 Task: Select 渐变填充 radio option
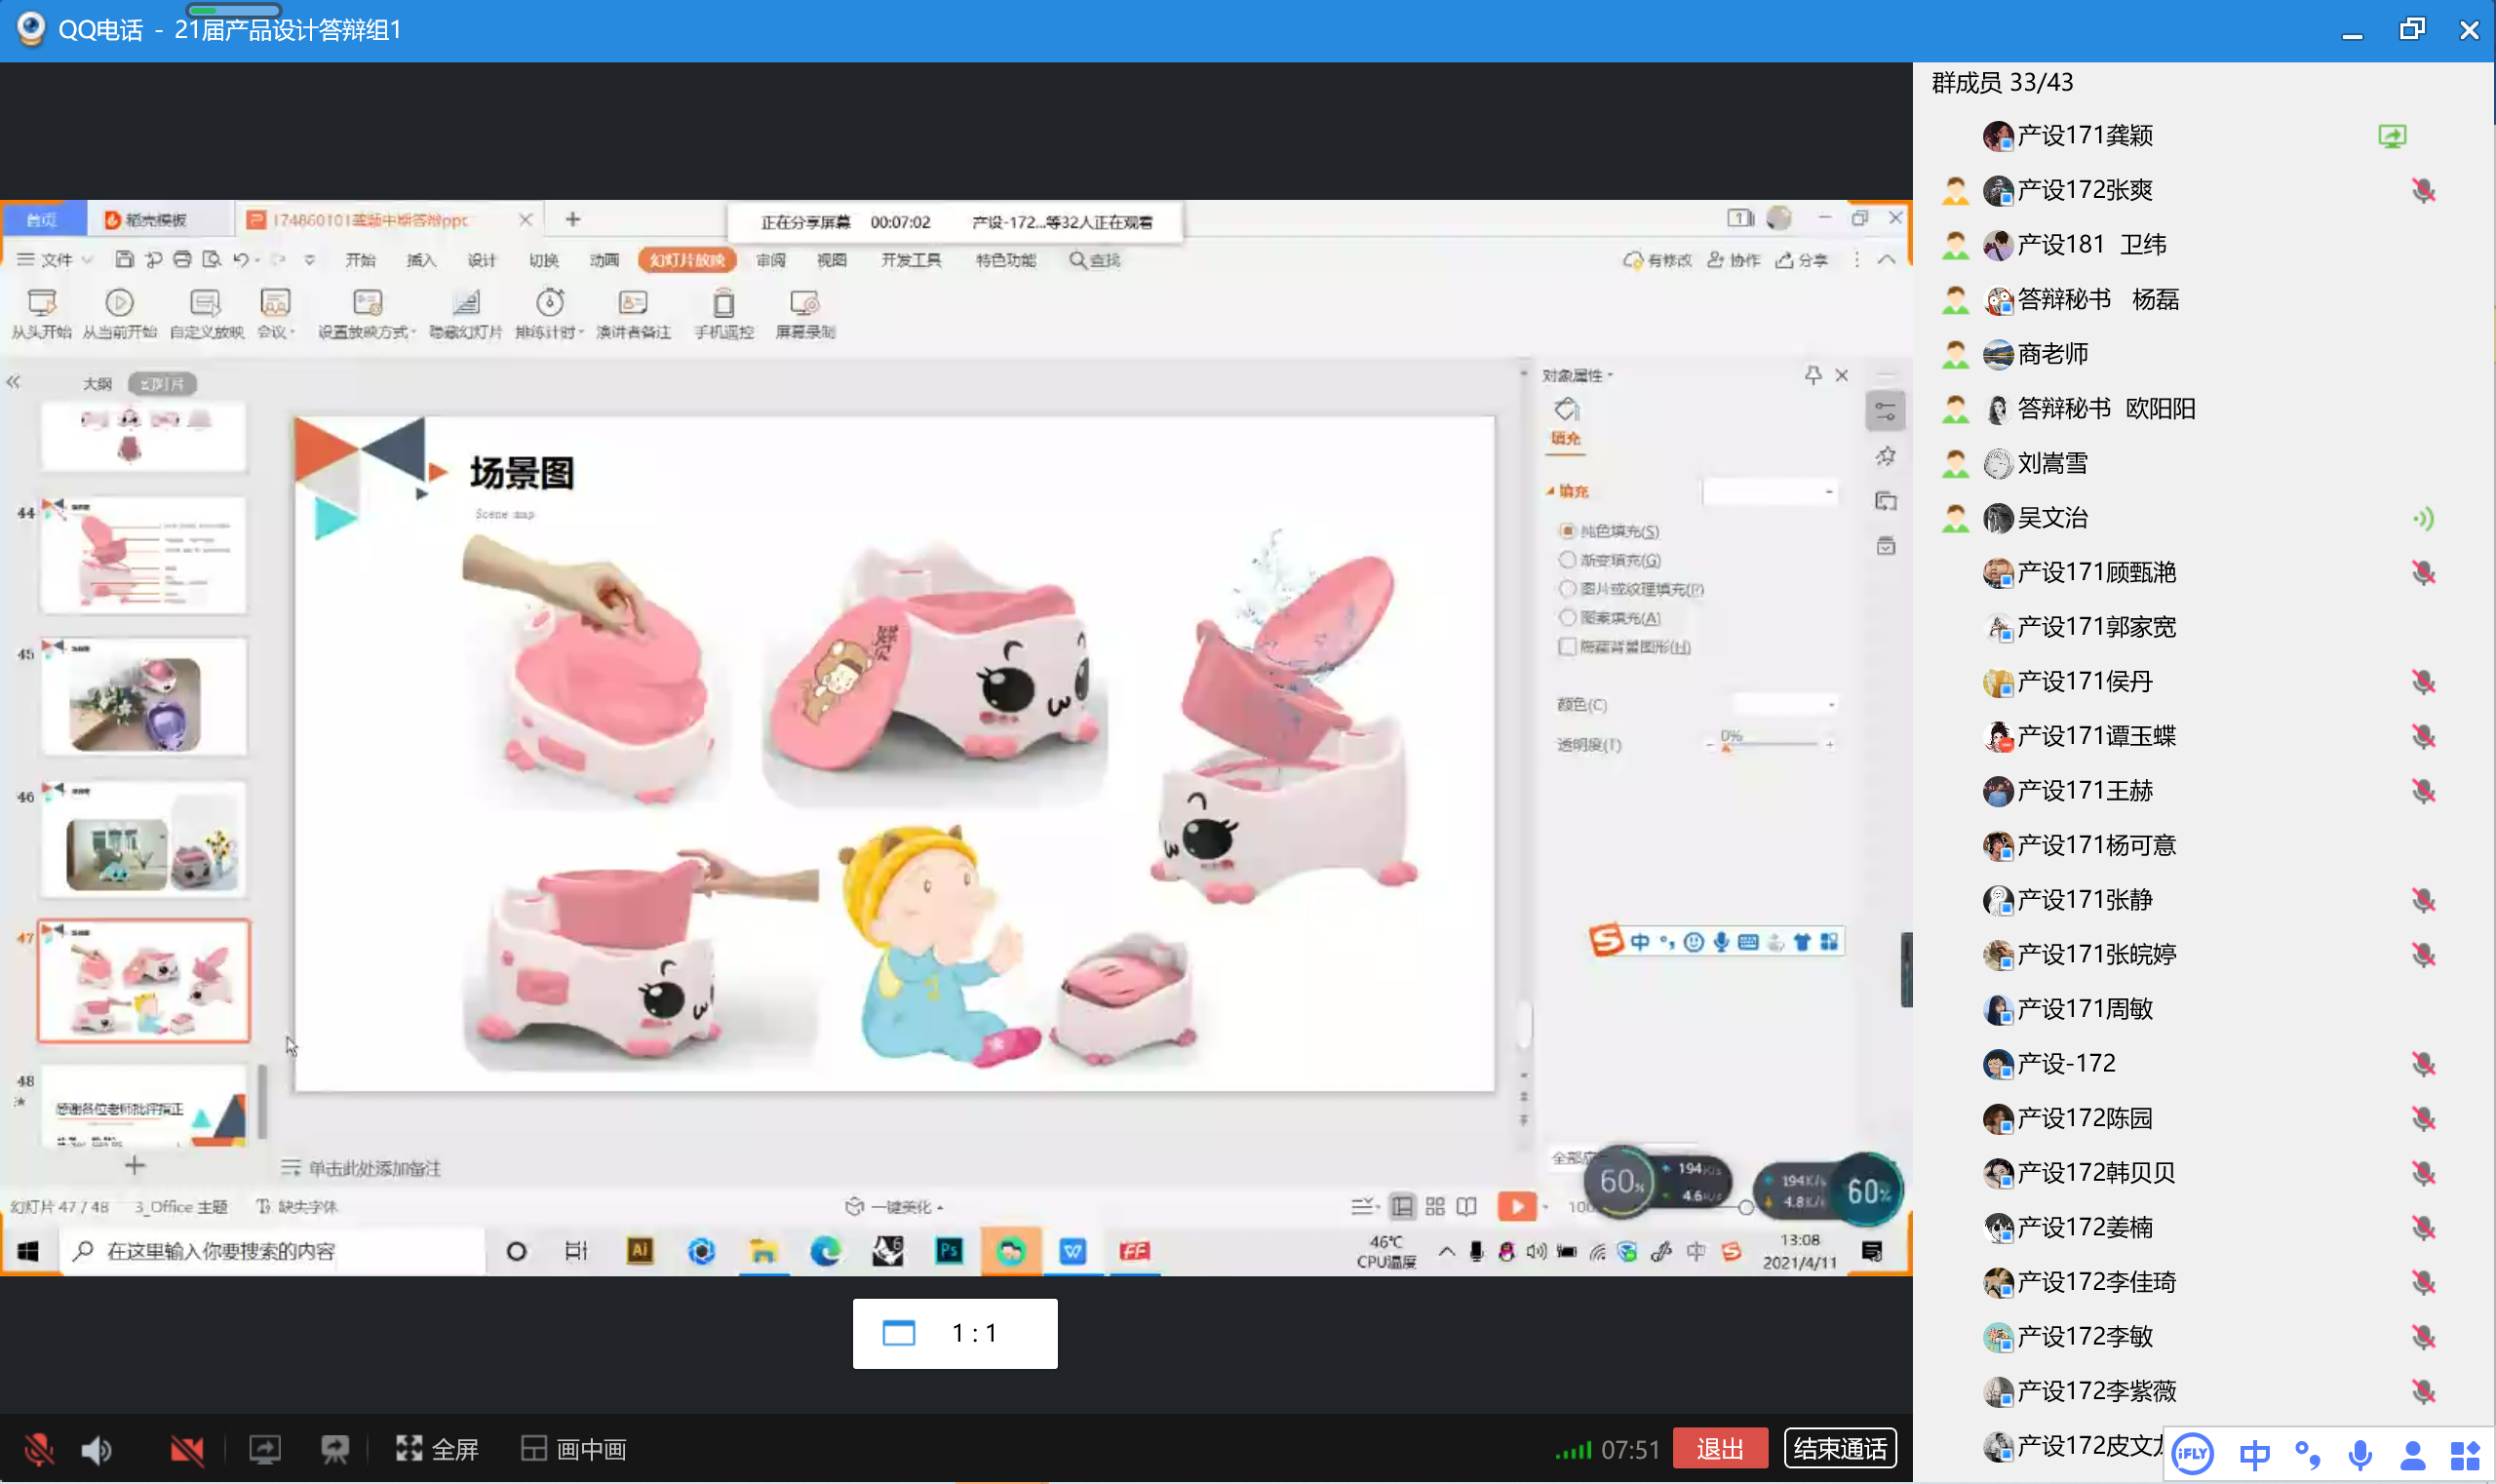click(x=1567, y=560)
